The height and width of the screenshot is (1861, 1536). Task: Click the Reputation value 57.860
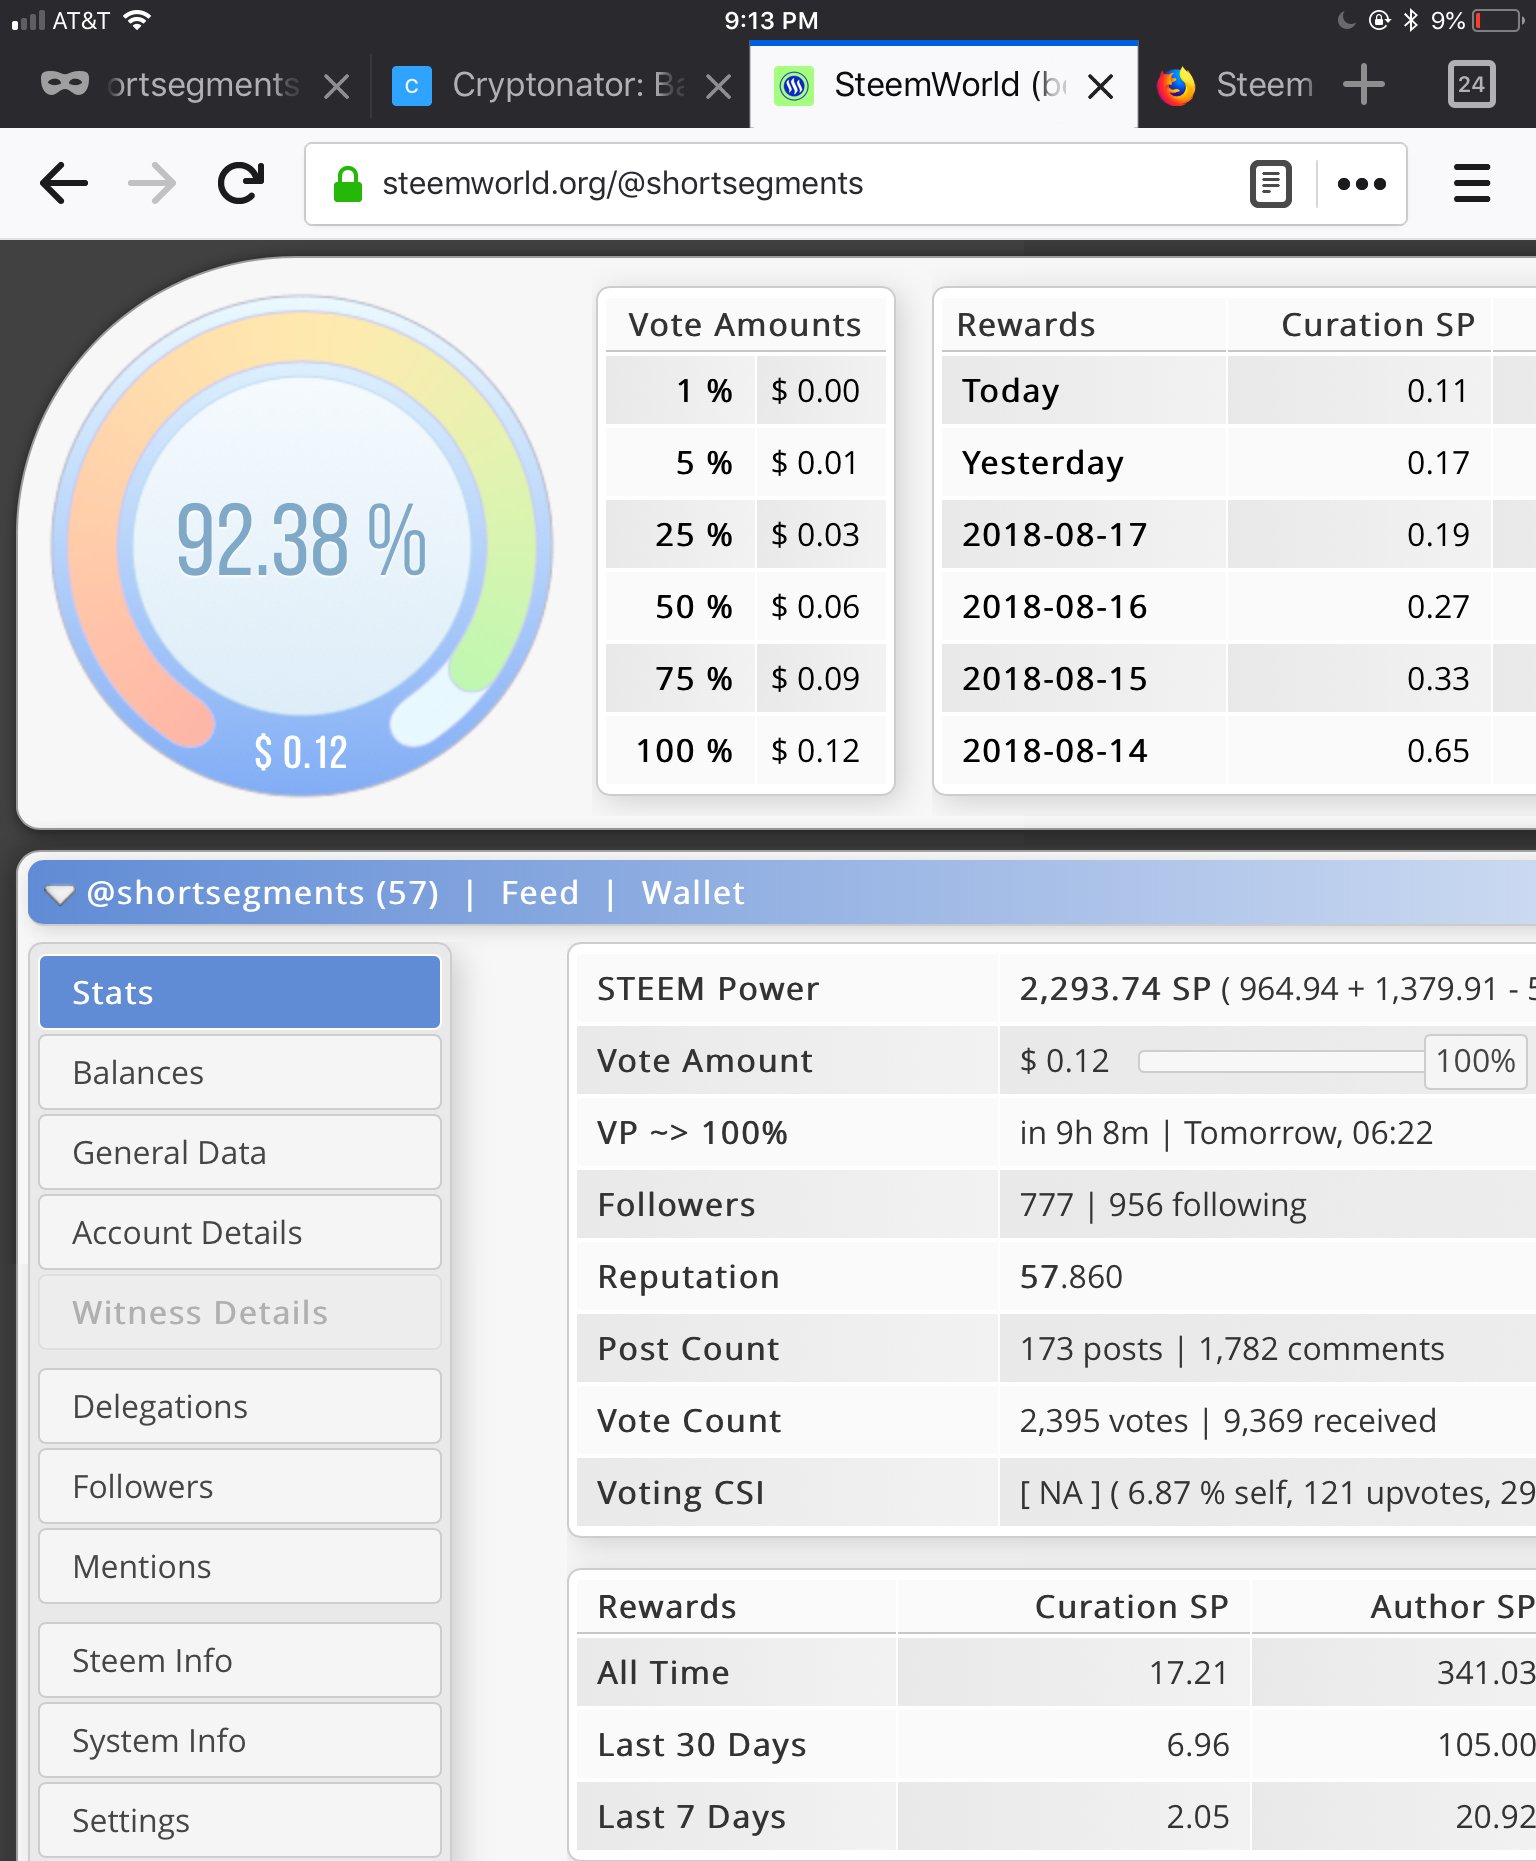[x=1071, y=1277]
